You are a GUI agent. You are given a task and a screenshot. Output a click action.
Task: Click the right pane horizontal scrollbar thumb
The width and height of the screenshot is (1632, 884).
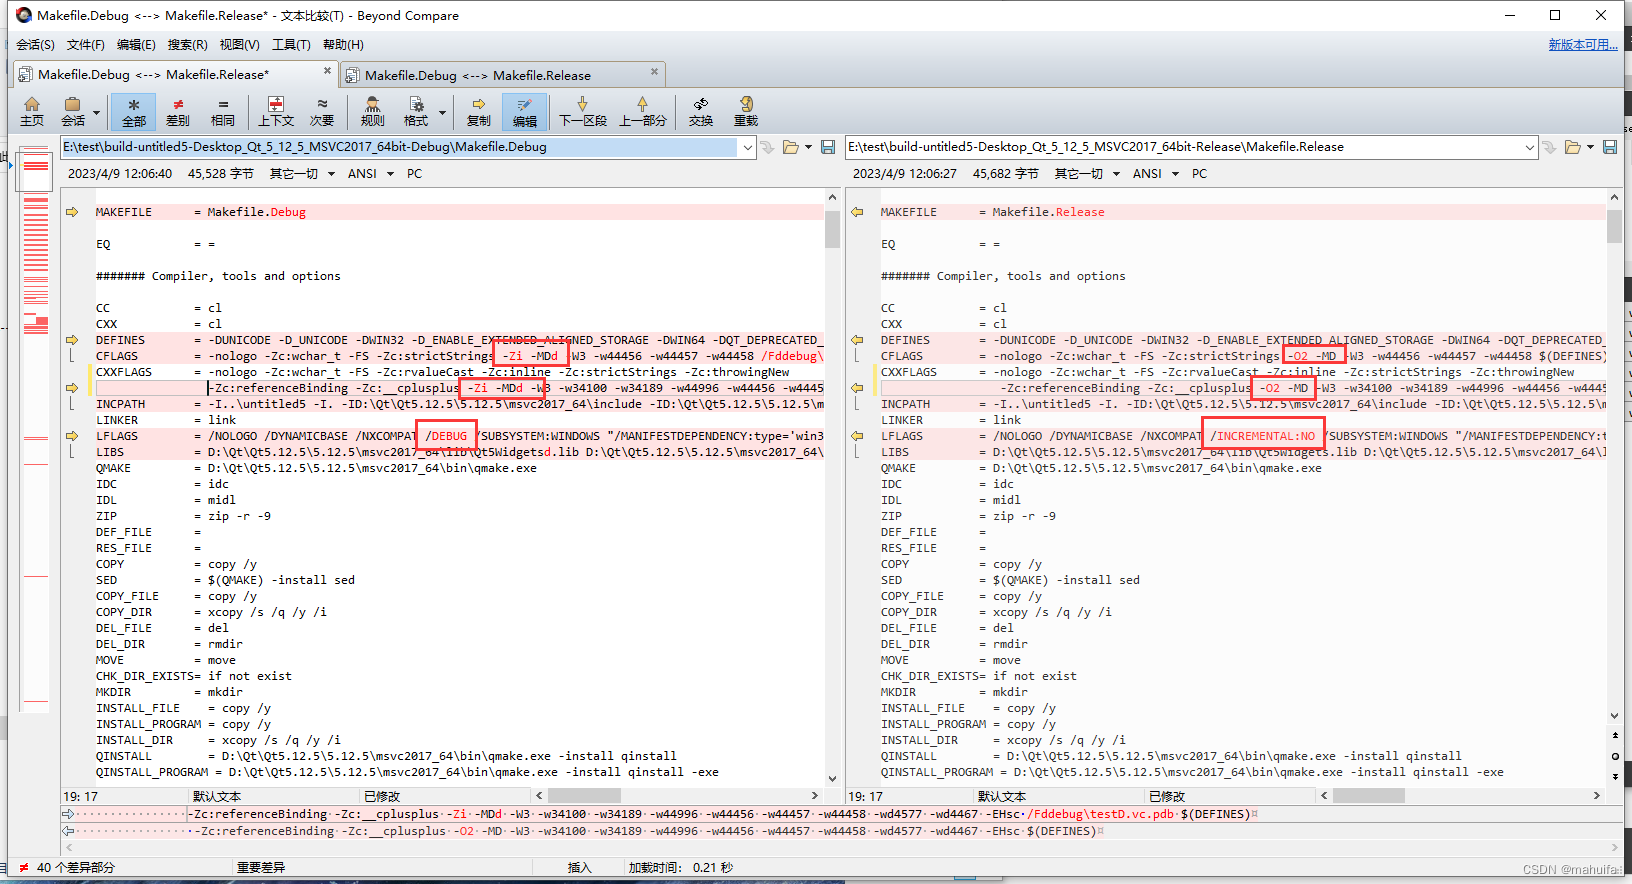point(1369,796)
